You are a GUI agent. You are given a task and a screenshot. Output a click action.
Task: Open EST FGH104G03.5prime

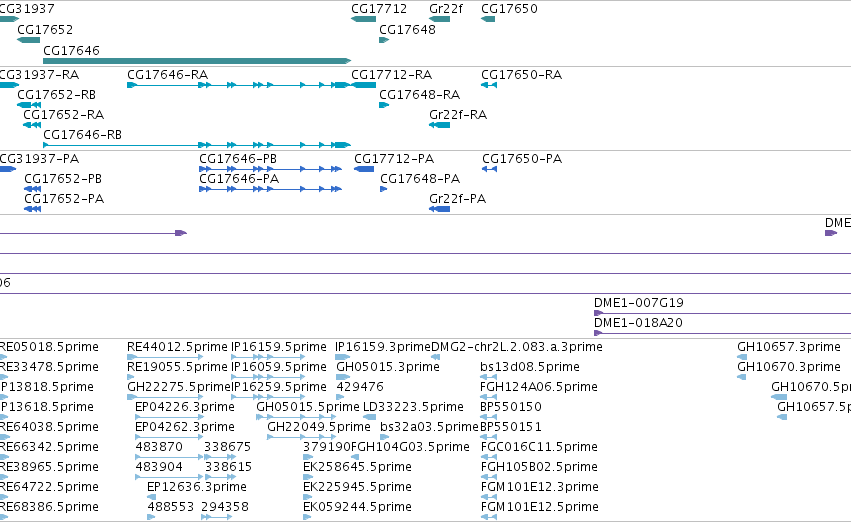tap(410, 447)
